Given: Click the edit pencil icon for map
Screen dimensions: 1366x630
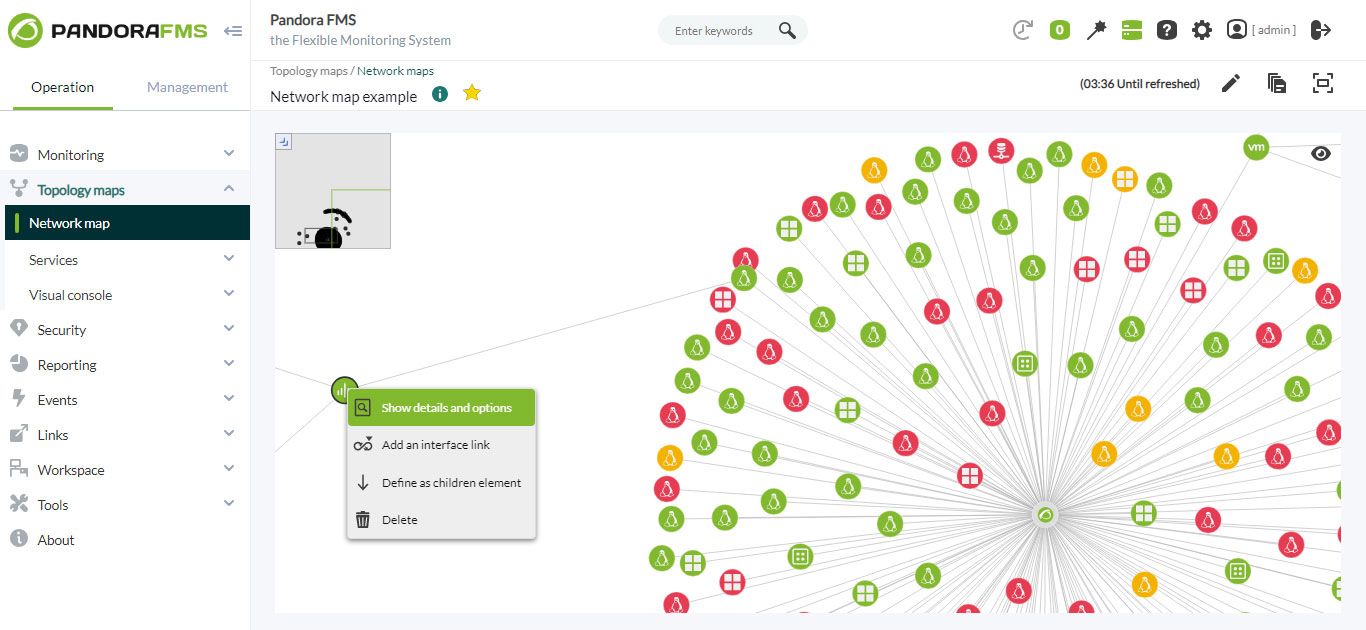Looking at the screenshot, I should [1231, 84].
